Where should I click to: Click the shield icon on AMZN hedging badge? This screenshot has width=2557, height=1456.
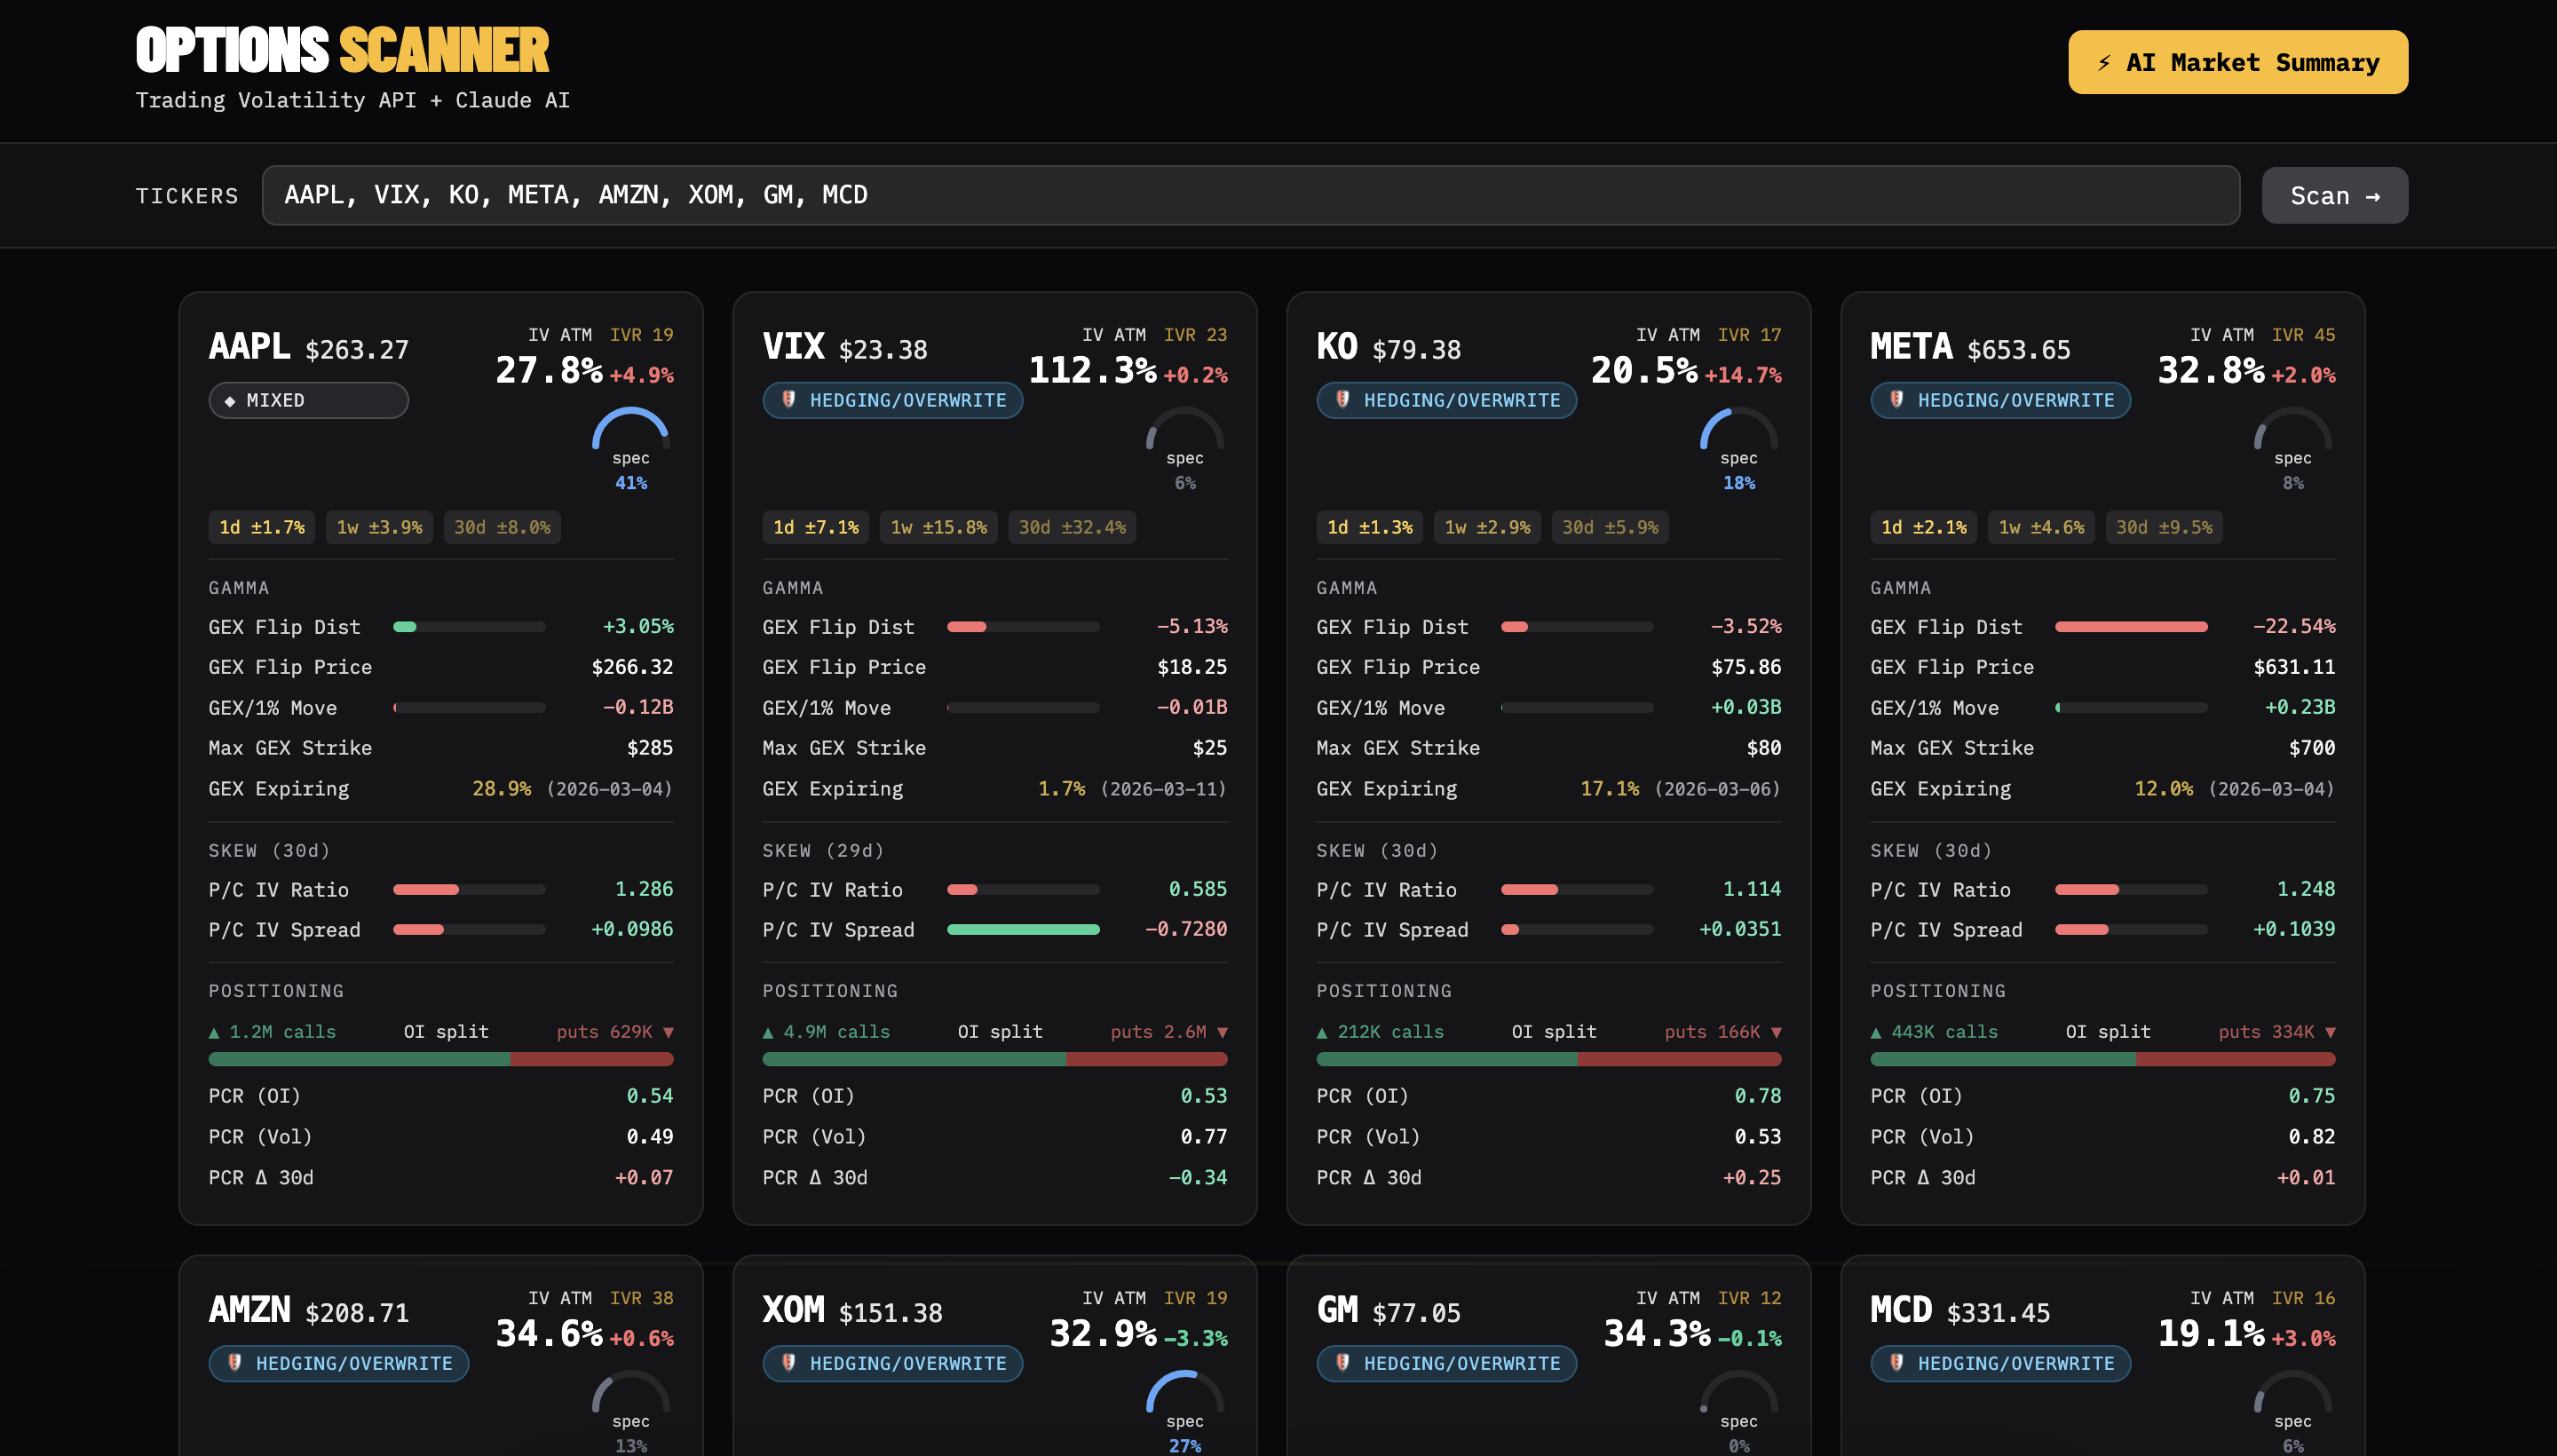coord(234,1363)
